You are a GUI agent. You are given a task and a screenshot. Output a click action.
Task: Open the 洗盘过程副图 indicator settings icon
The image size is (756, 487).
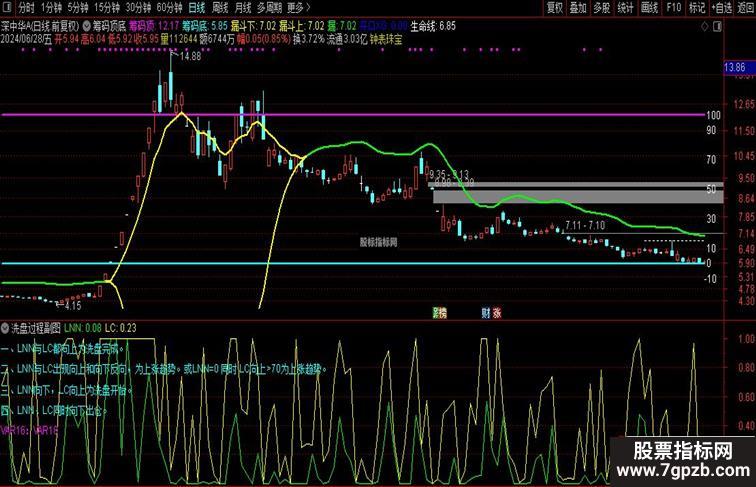(x=5, y=328)
